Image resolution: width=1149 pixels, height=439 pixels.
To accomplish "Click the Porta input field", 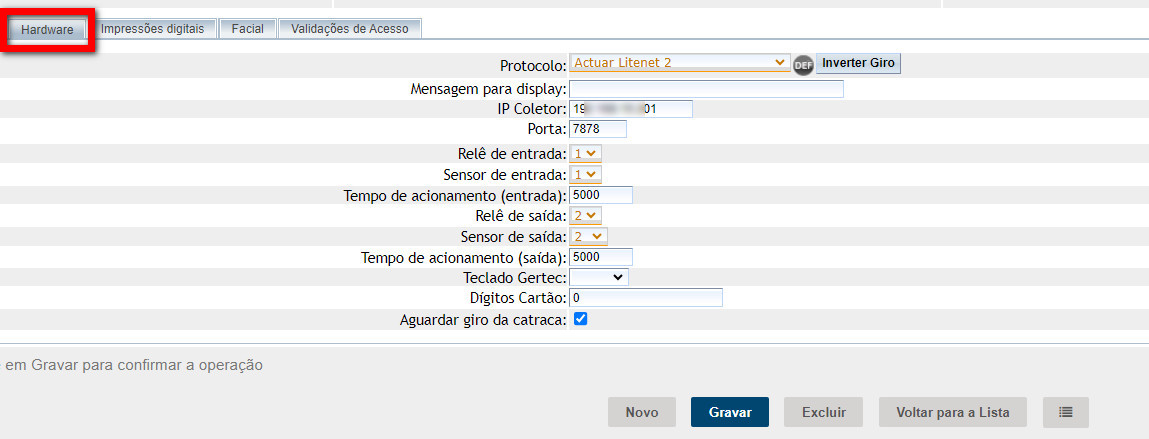I will click(x=597, y=129).
